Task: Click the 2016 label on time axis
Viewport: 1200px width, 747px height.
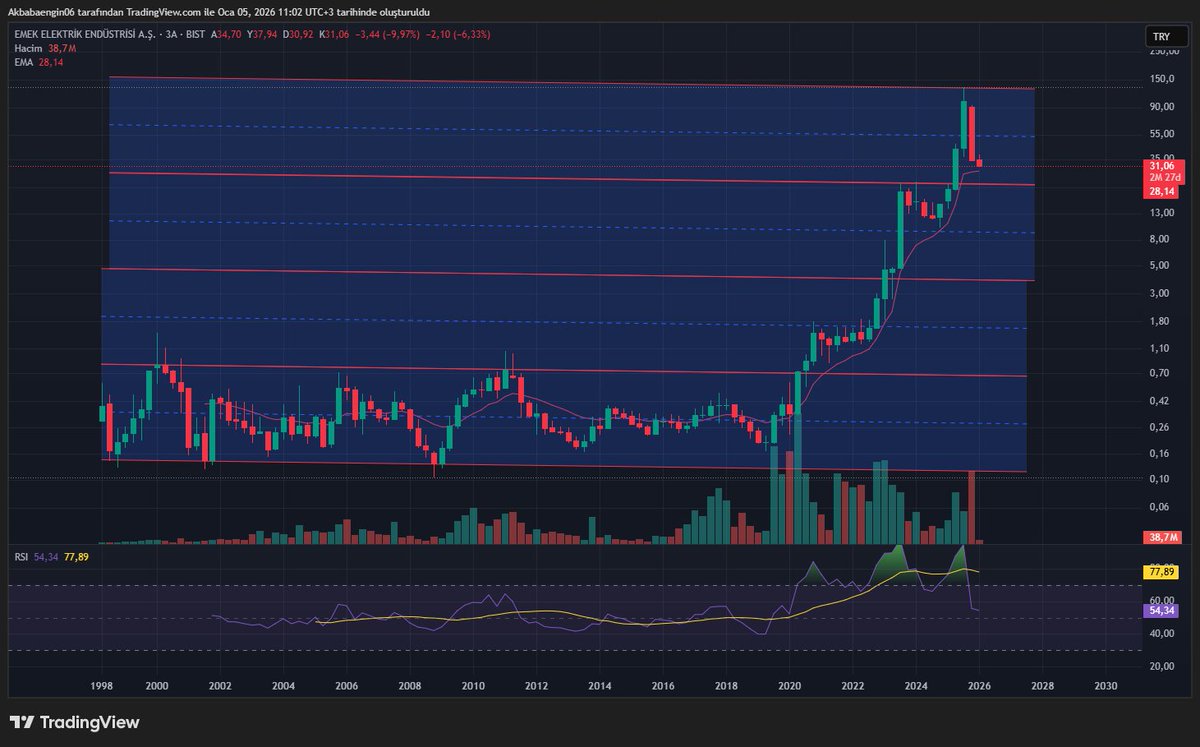Action: click(x=663, y=687)
